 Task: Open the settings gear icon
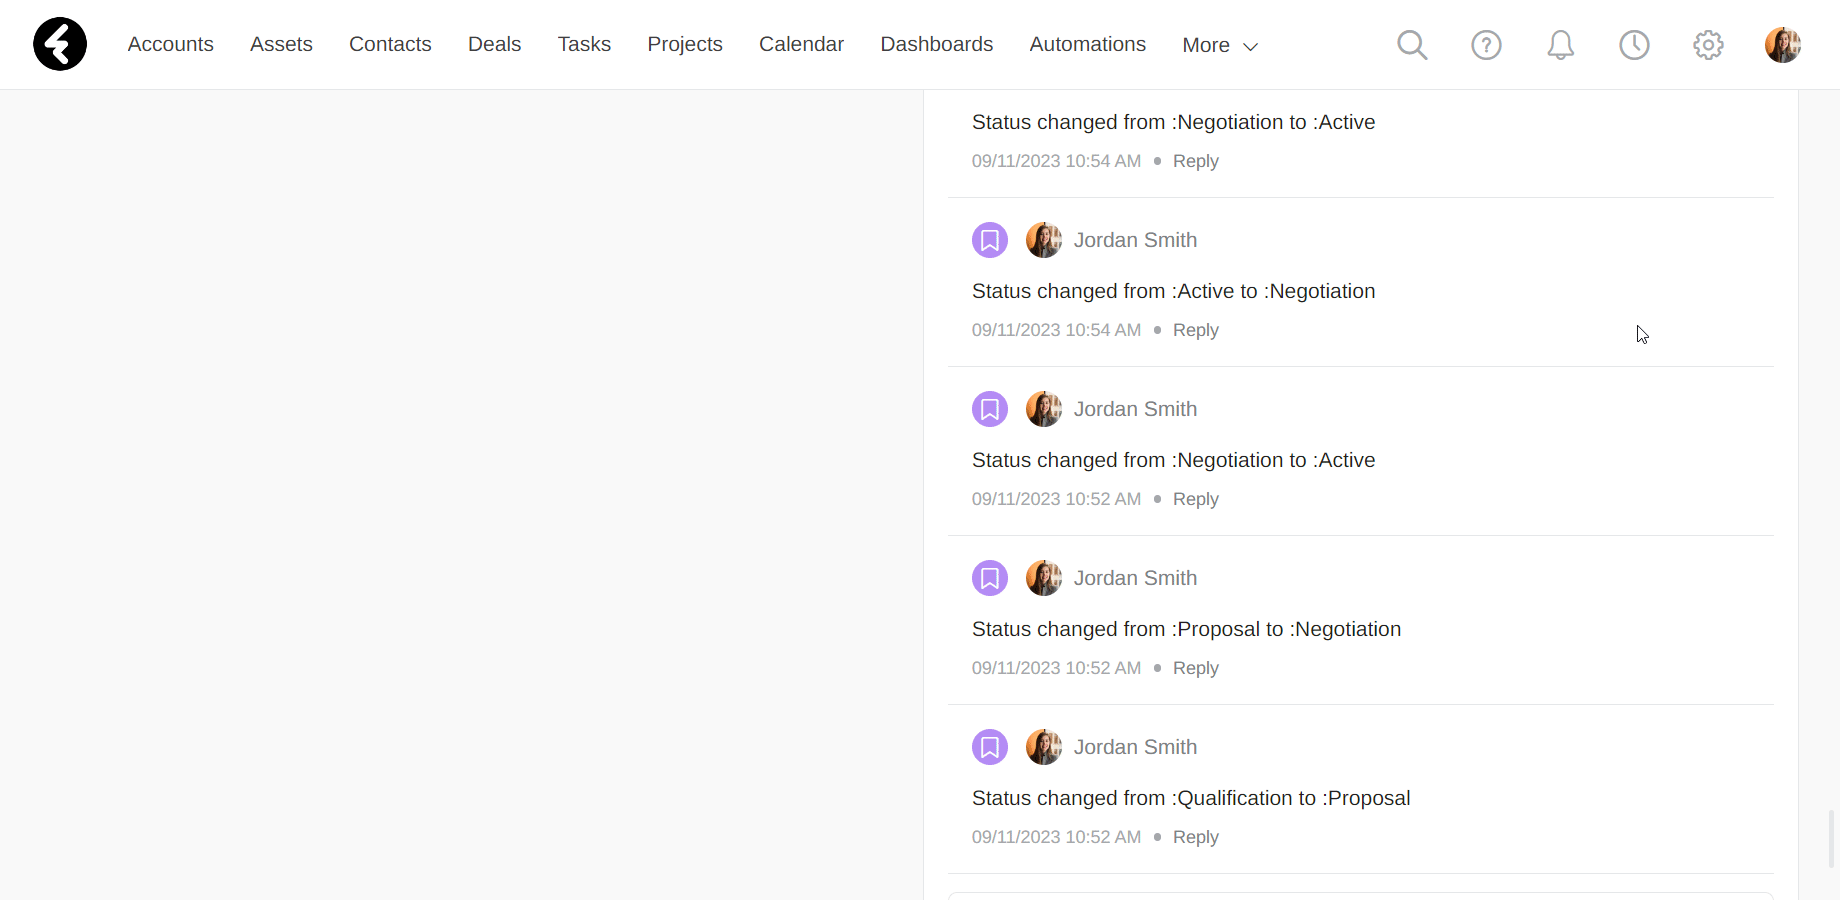1708,45
